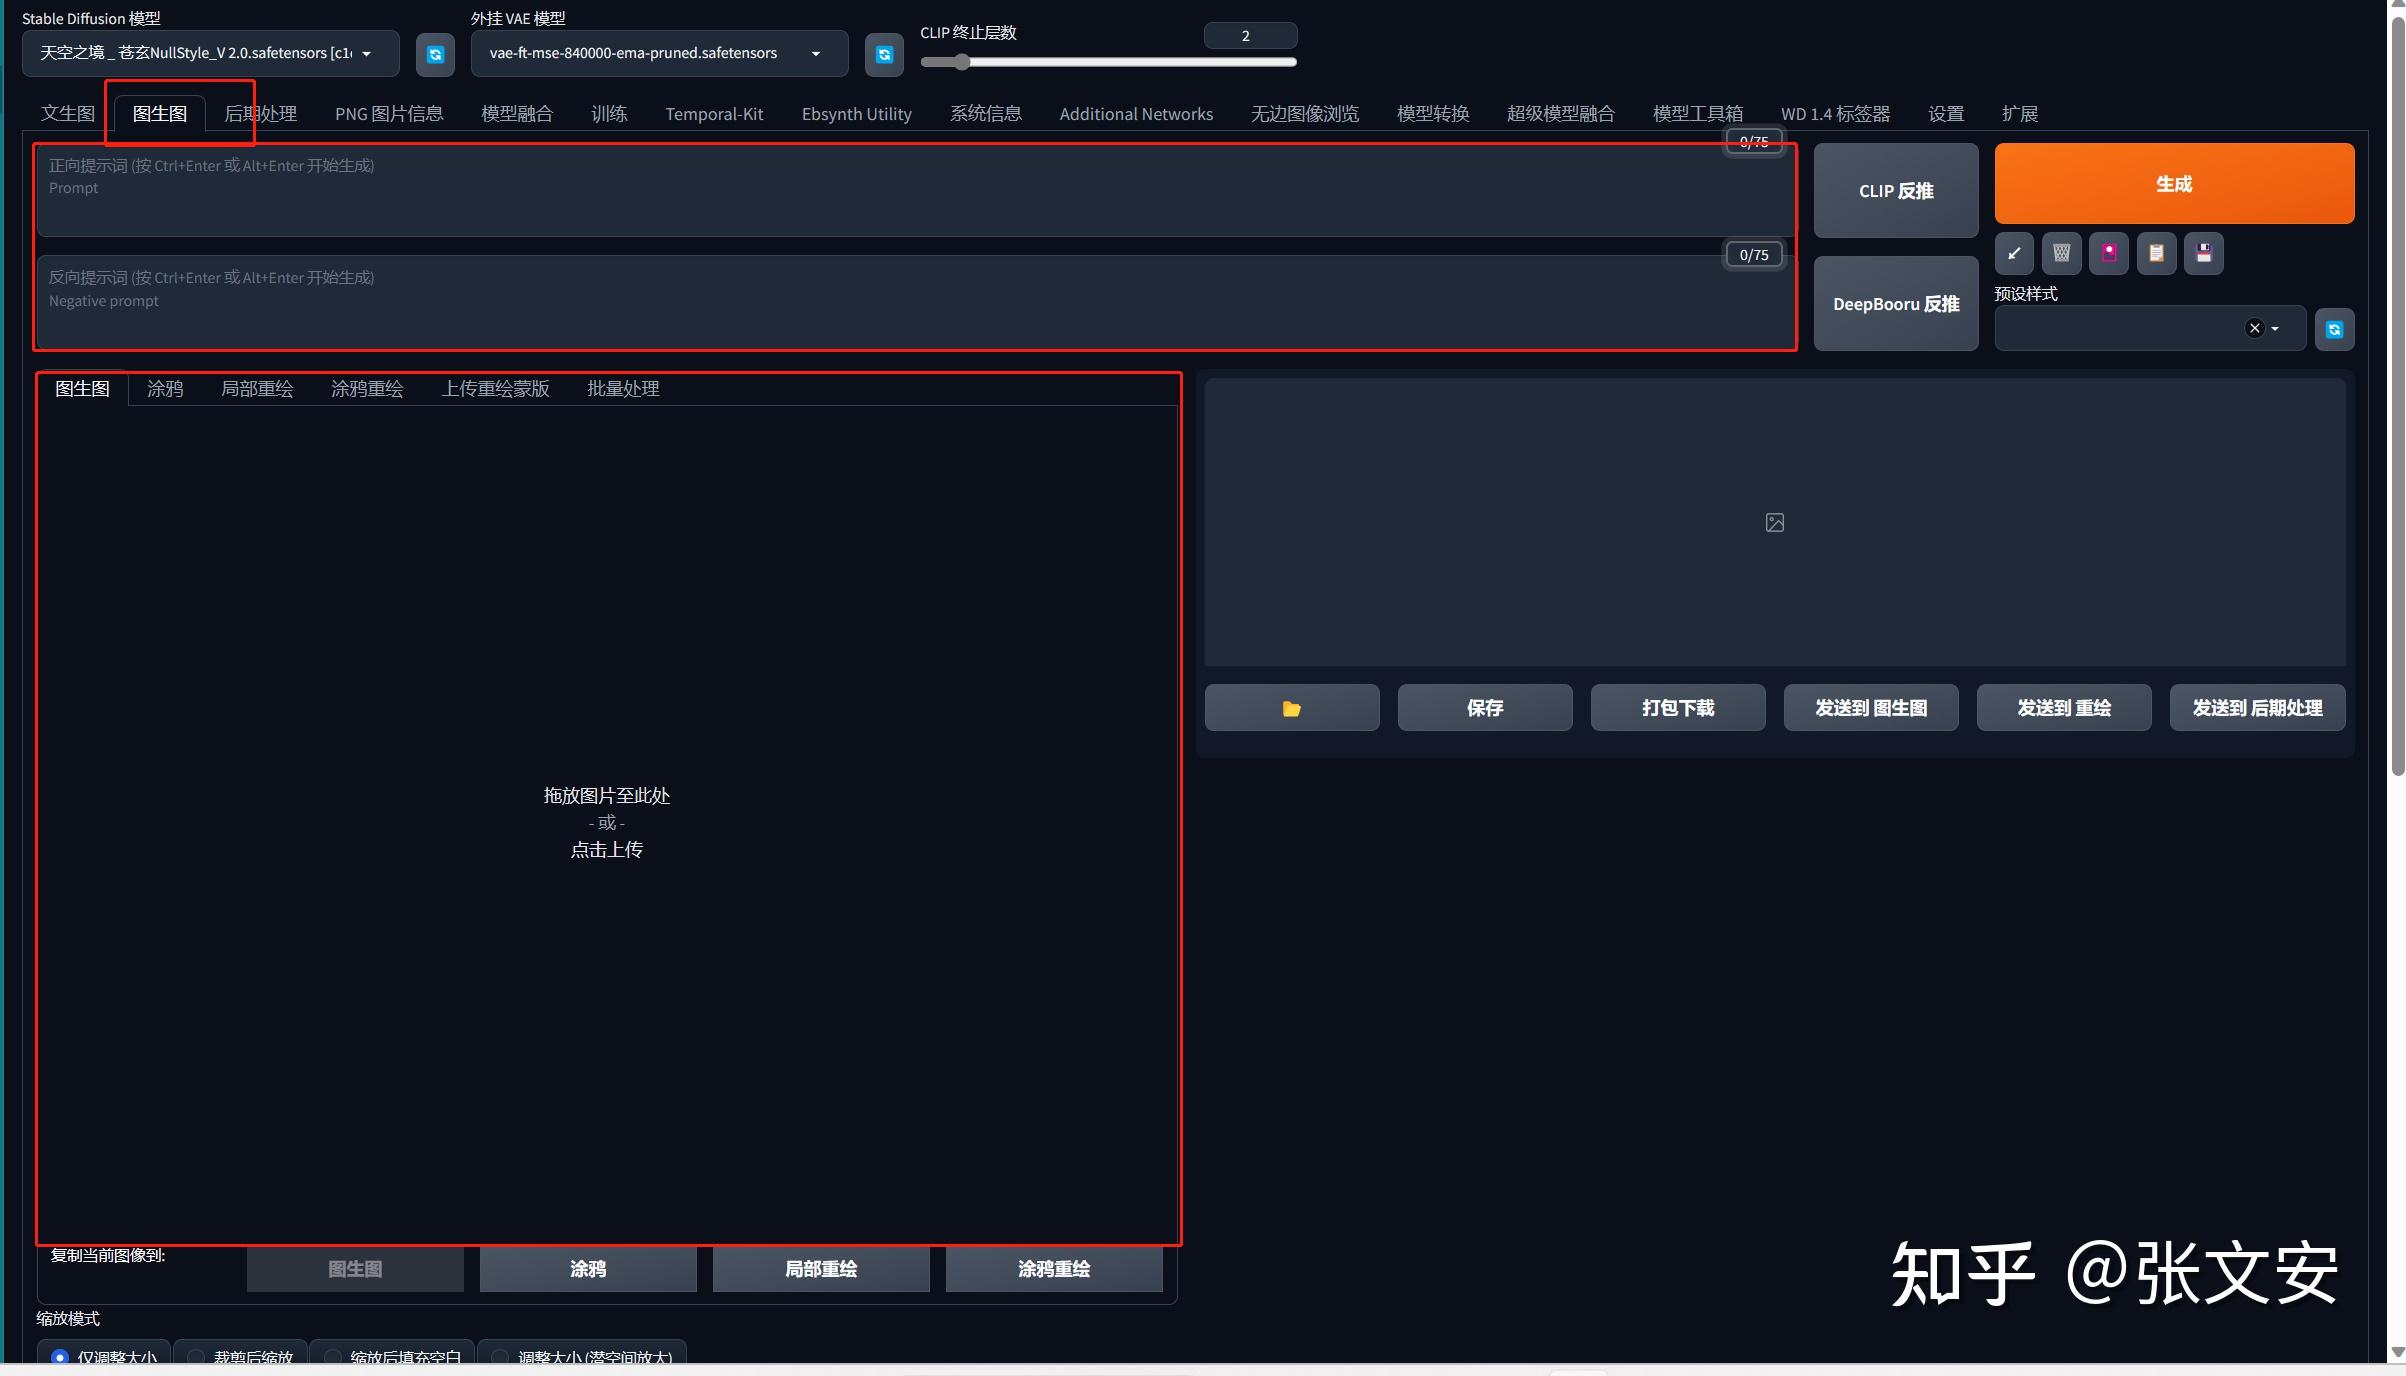Save current prompt as style with floppy icon
2406x1376 pixels.
click(x=2204, y=253)
